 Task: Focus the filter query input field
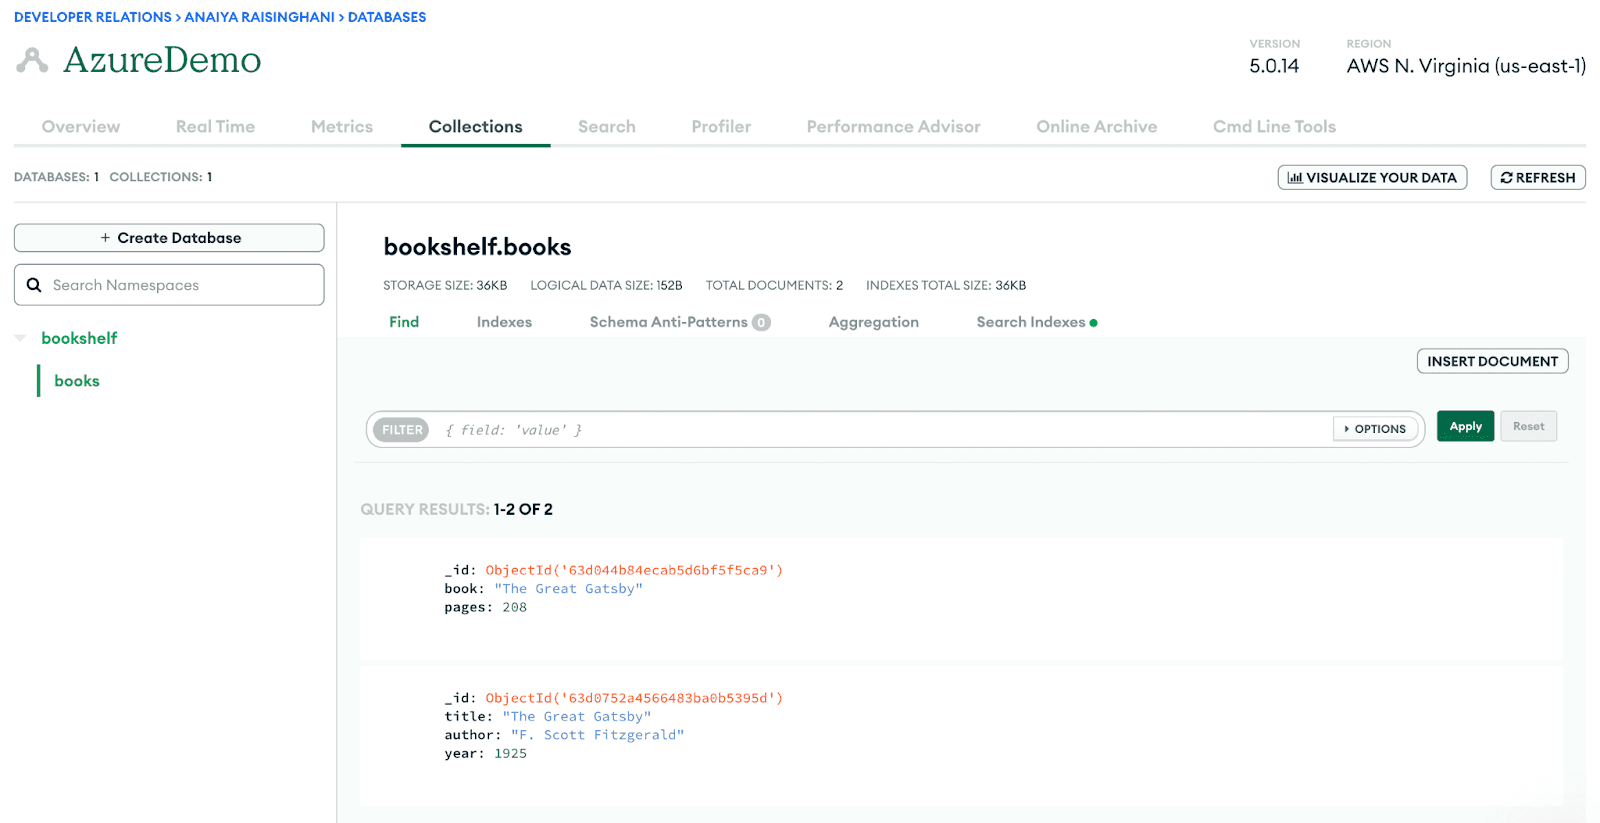tap(880, 430)
